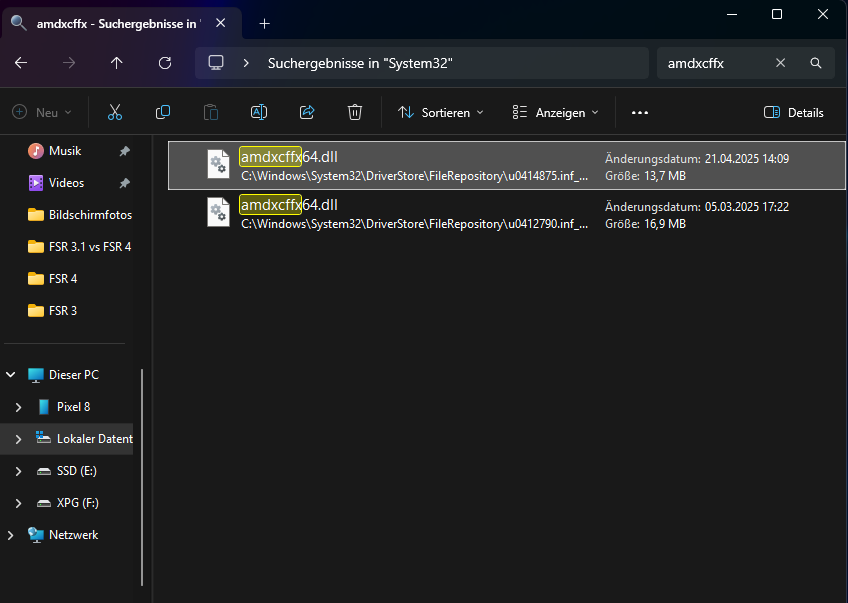Go forward with the right arrow
This screenshot has height=603, width=848.
[x=69, y=63]
